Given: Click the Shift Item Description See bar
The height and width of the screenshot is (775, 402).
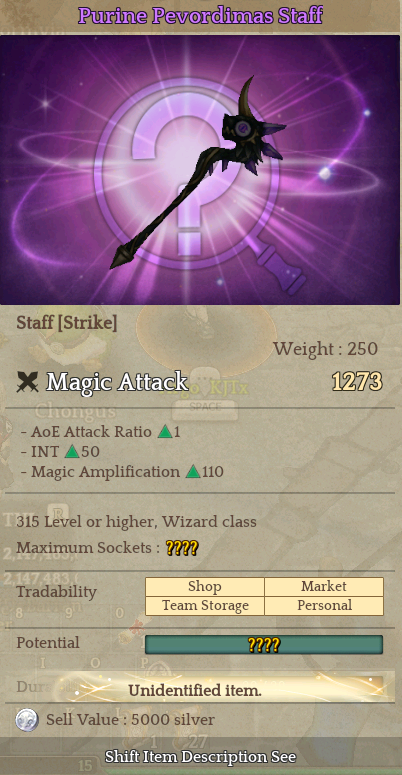Looking at the screenshot, I should pos(200,756).
